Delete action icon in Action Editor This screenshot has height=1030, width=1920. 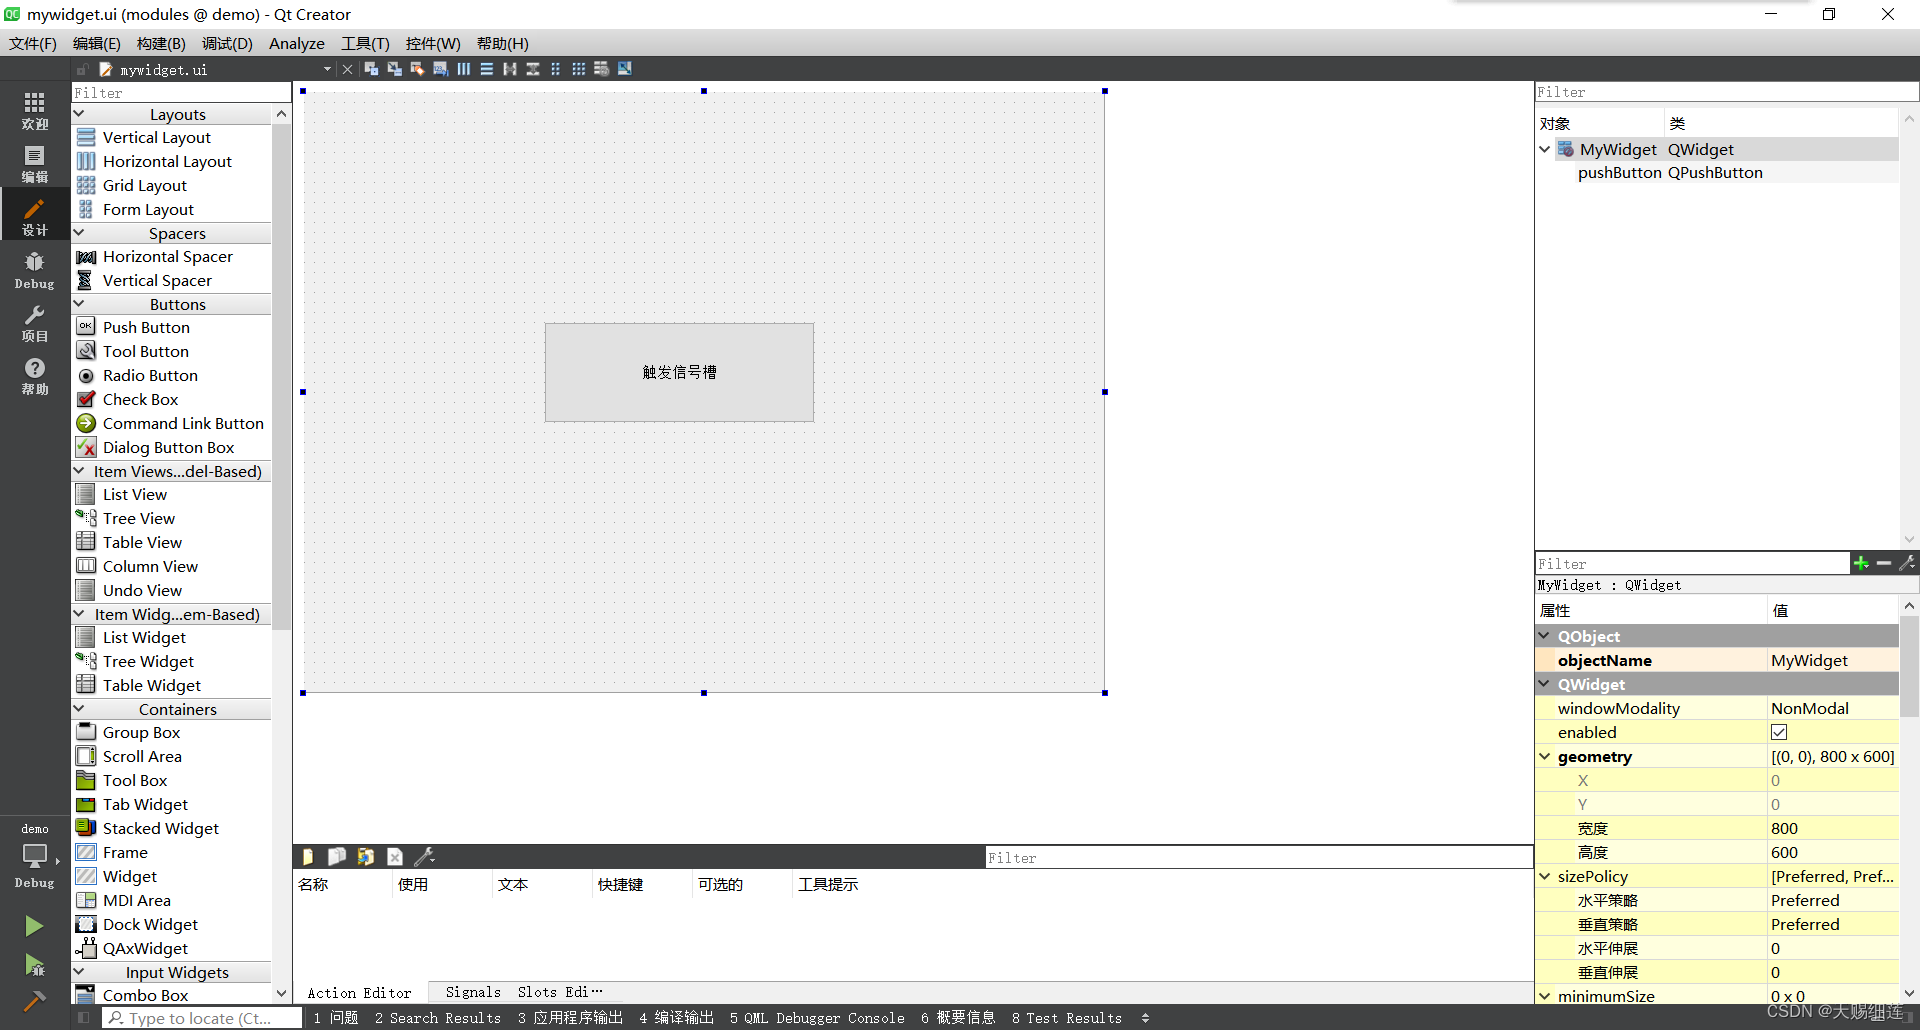(395, 857)
